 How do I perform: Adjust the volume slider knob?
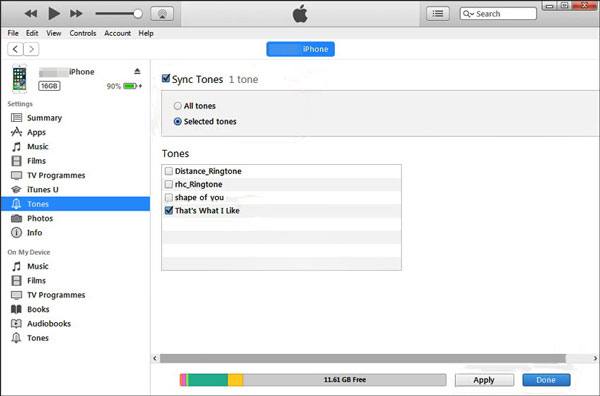pyautogui.click(x=138, y=14)
